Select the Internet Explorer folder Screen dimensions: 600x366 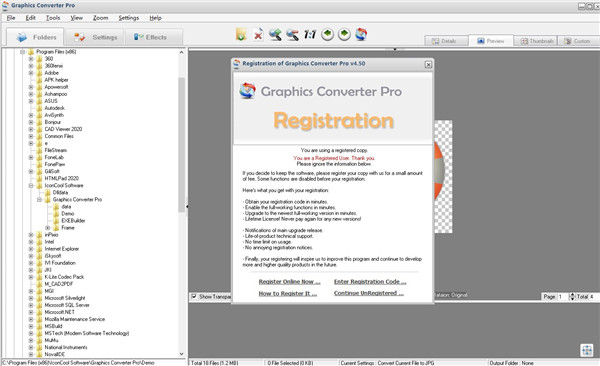(x=62, y=249)
